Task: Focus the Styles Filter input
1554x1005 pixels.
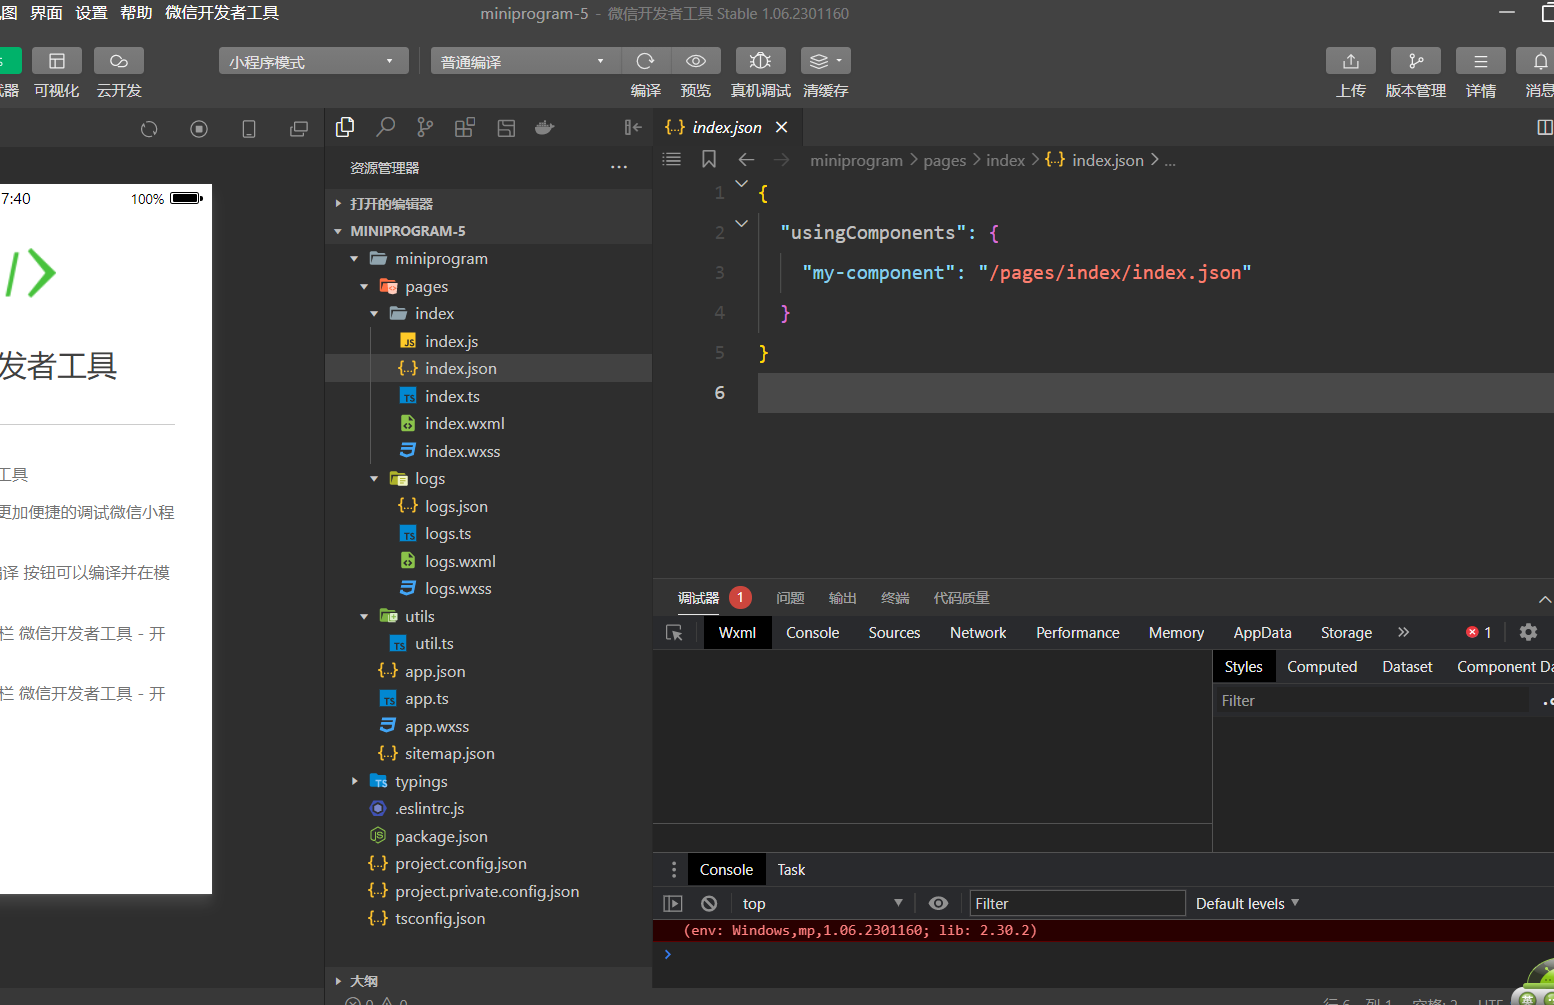Action: (1374, 701)
